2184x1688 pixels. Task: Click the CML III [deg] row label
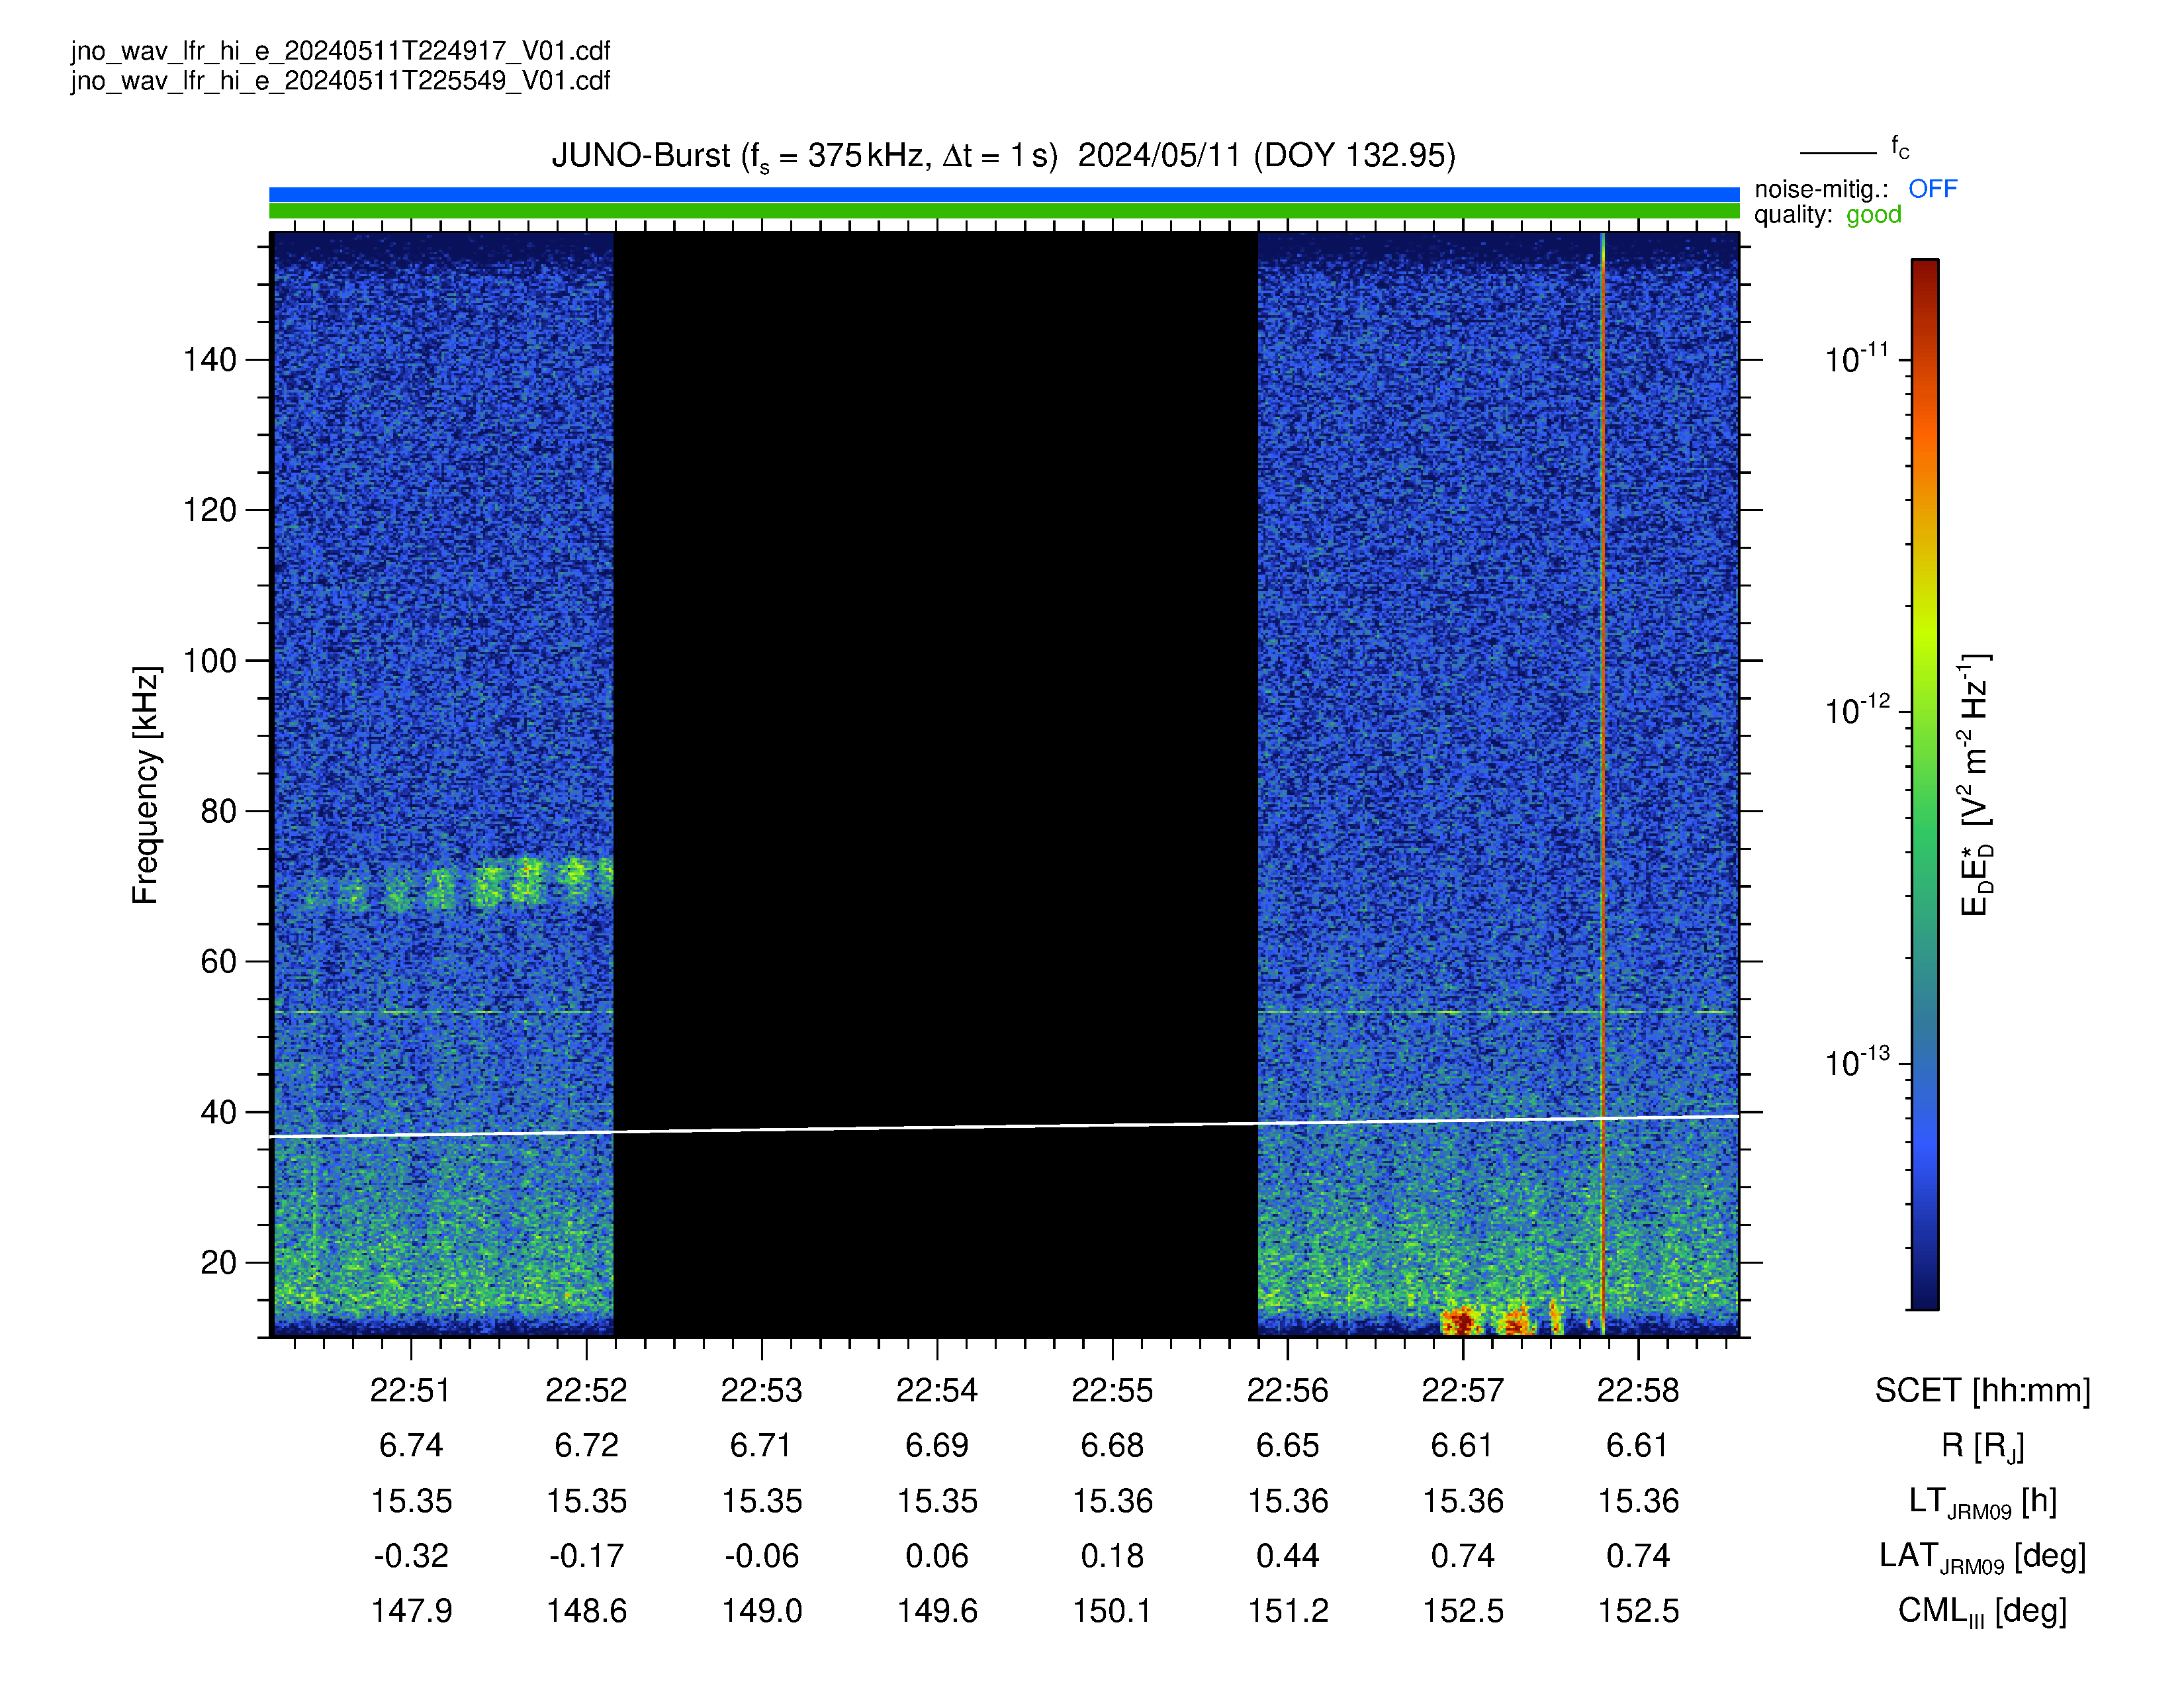tap(1982, 1612)
